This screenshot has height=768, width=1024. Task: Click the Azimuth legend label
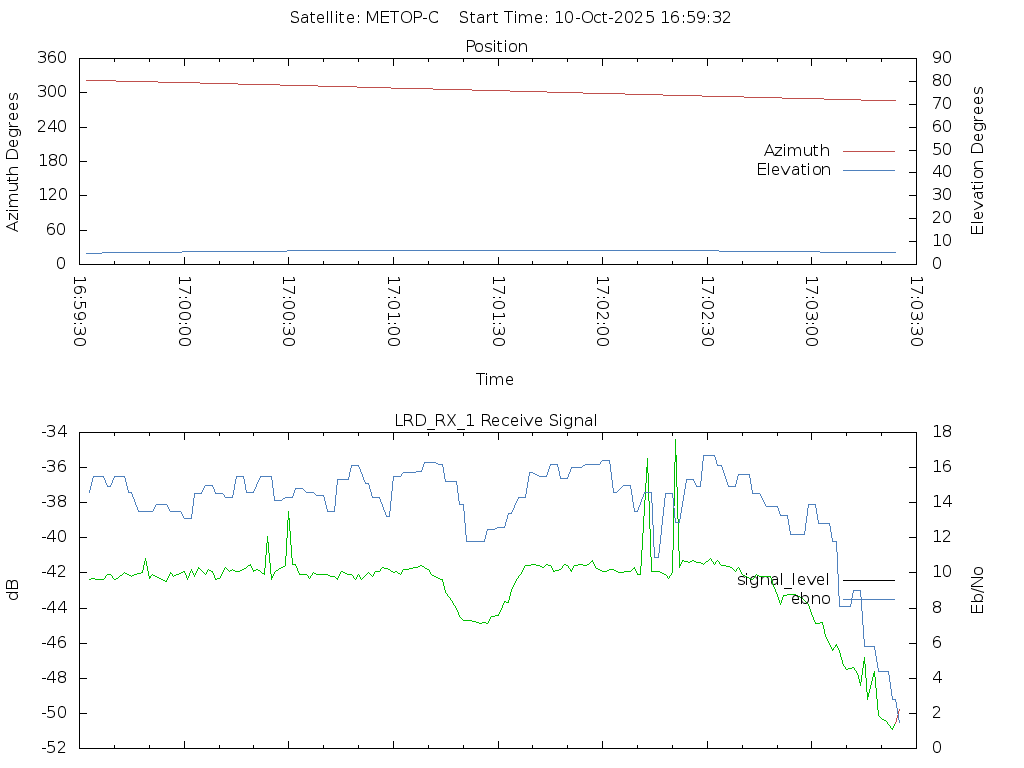(796, 150)
